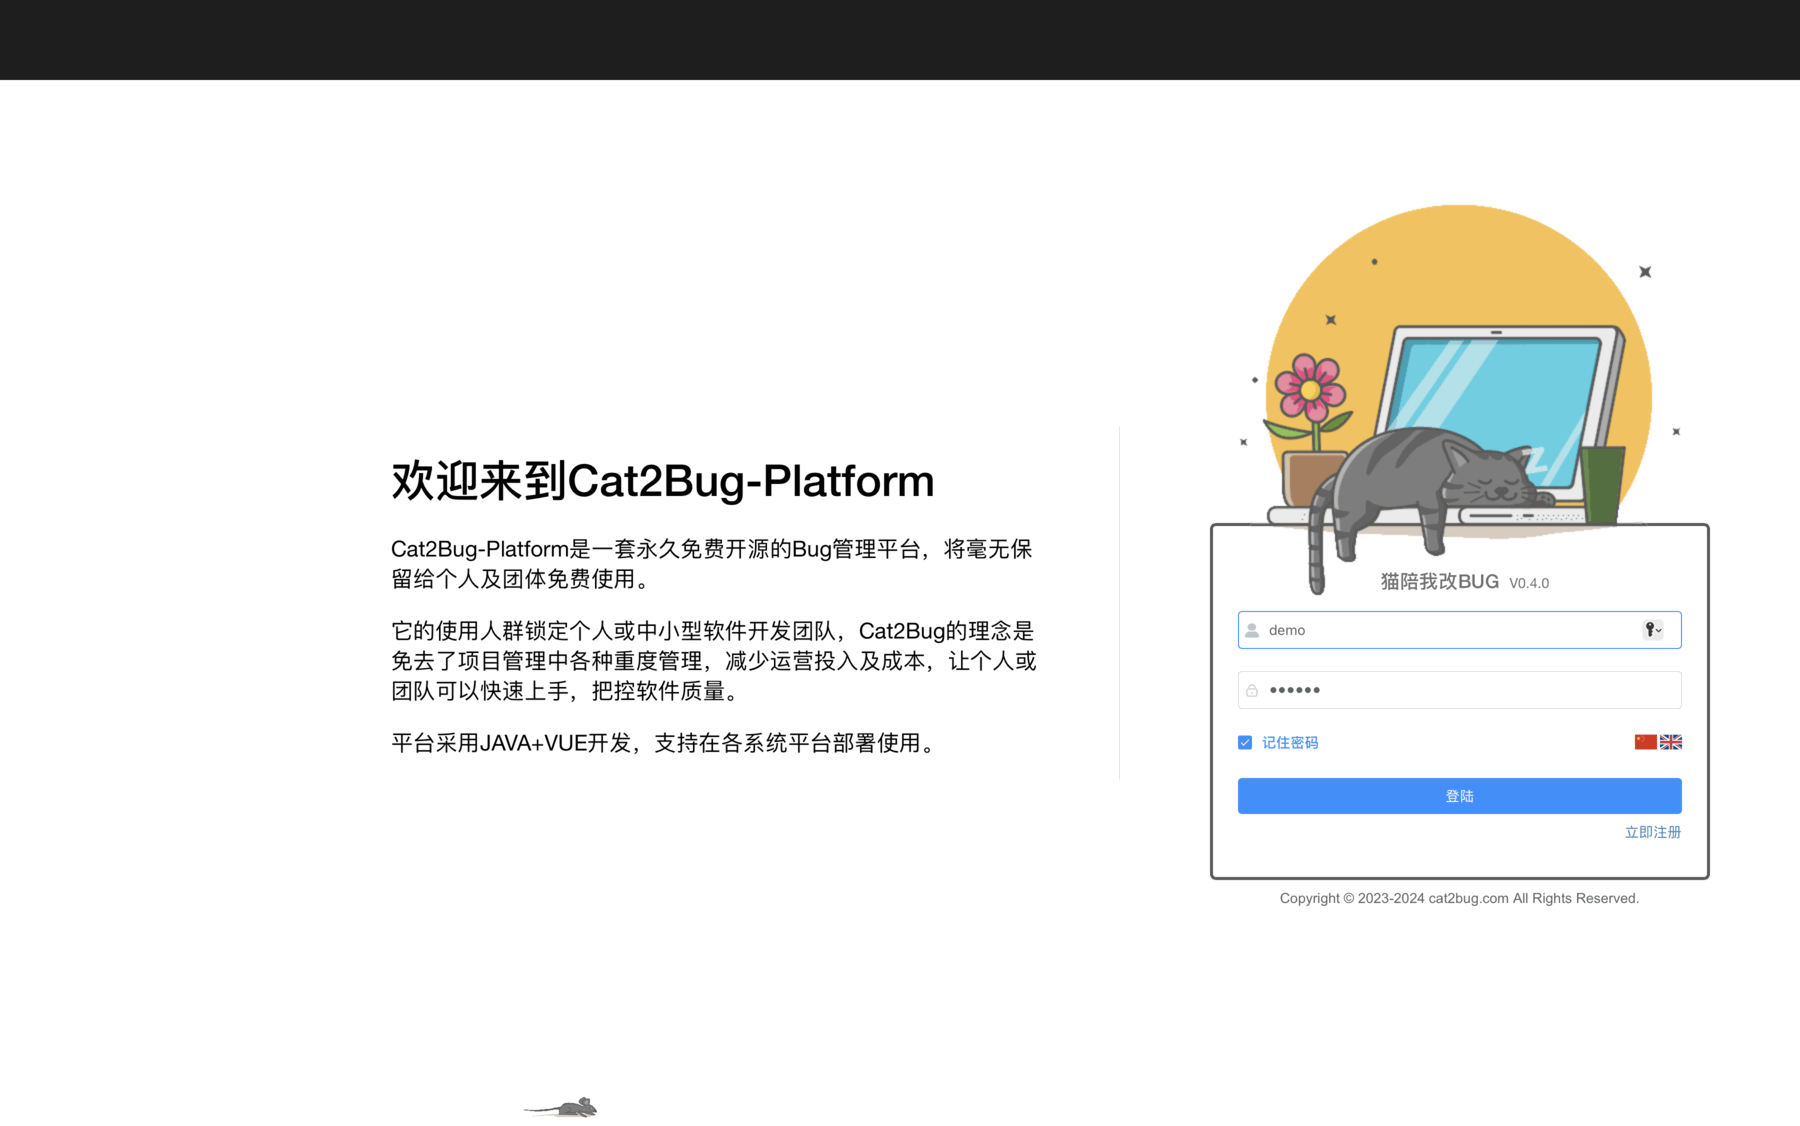Switch language with the UK flag icon
The width and height of the screenshot is (1800, 1126).
tap(1671, 742)
